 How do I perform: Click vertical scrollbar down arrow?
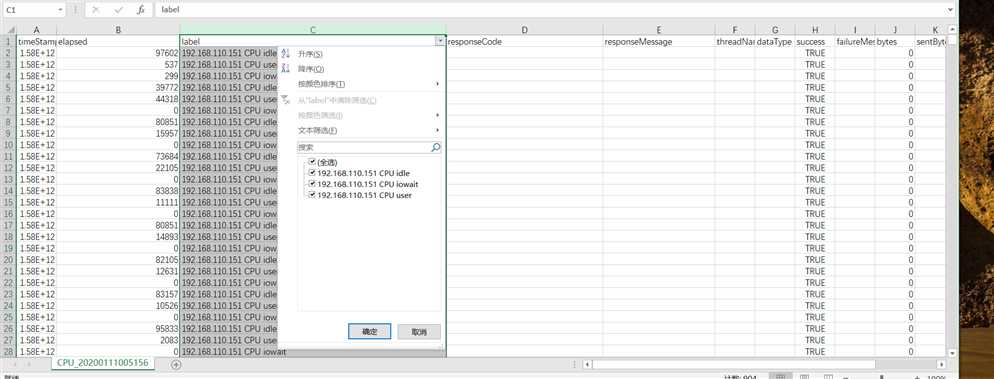tap(952, 352)
